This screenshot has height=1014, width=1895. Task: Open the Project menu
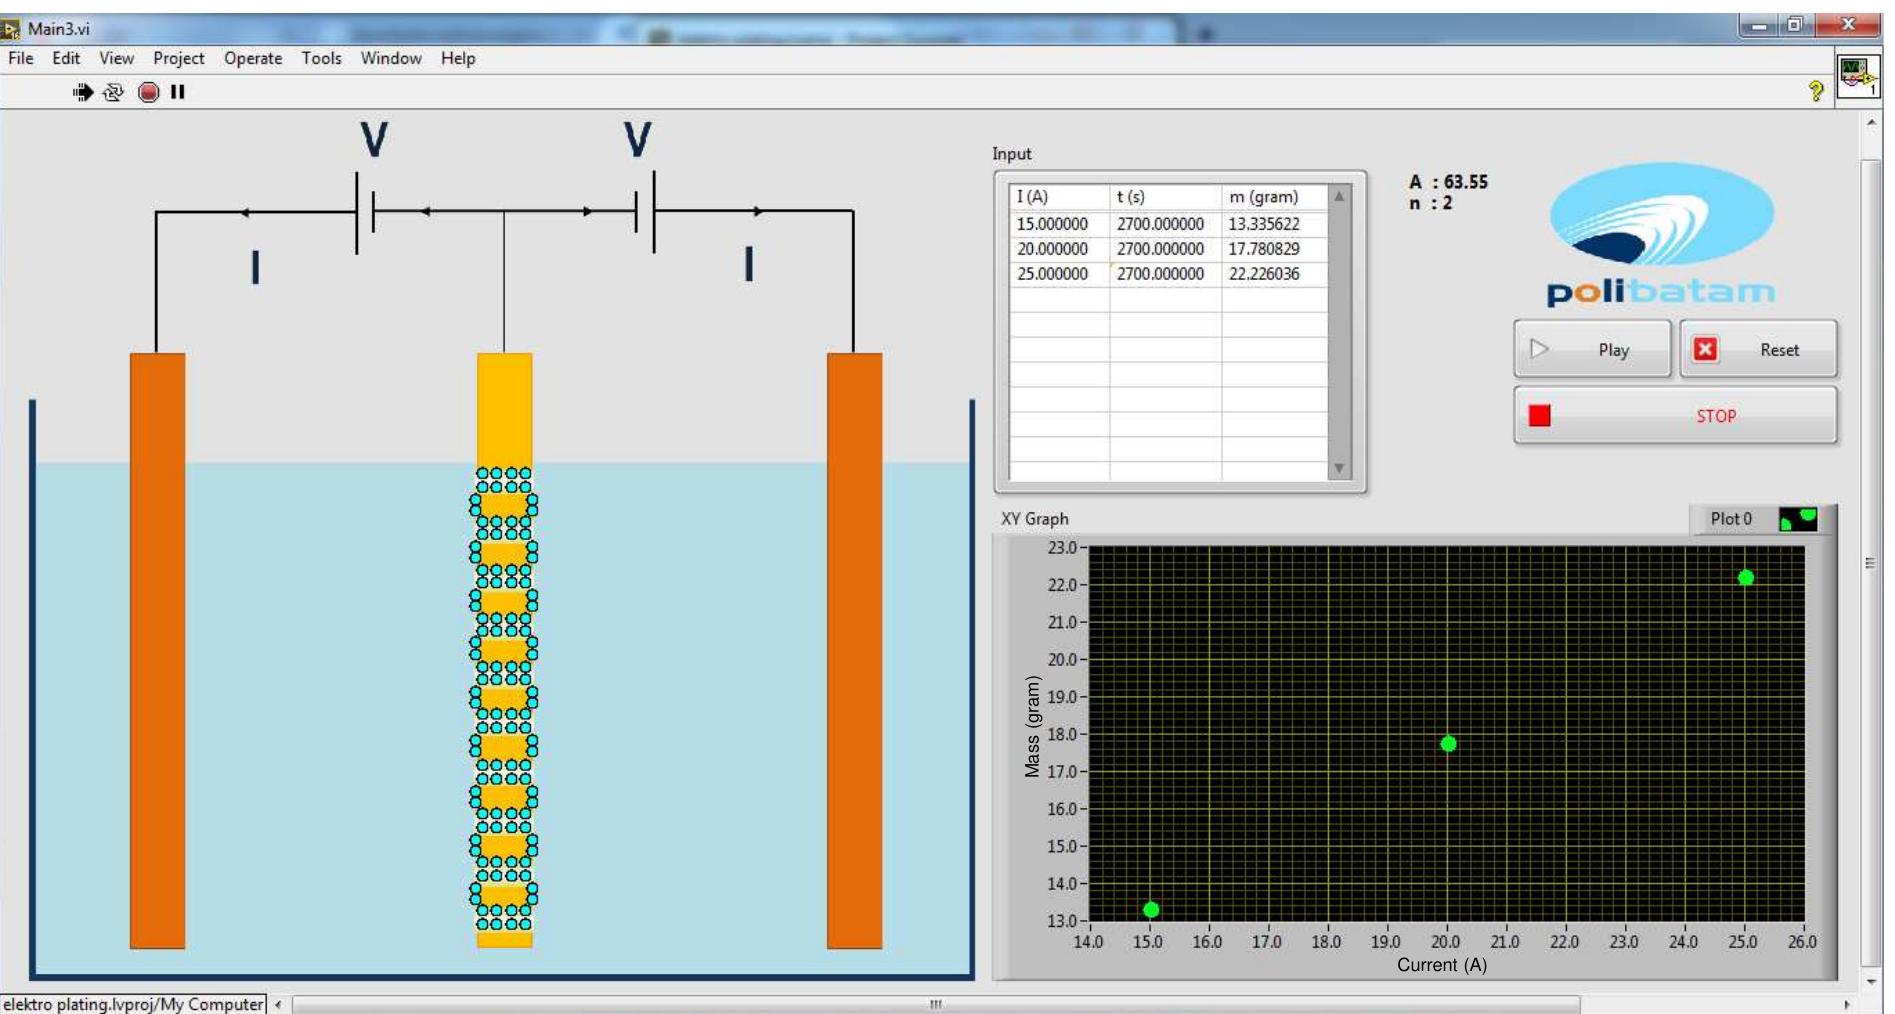coord(178,58)
